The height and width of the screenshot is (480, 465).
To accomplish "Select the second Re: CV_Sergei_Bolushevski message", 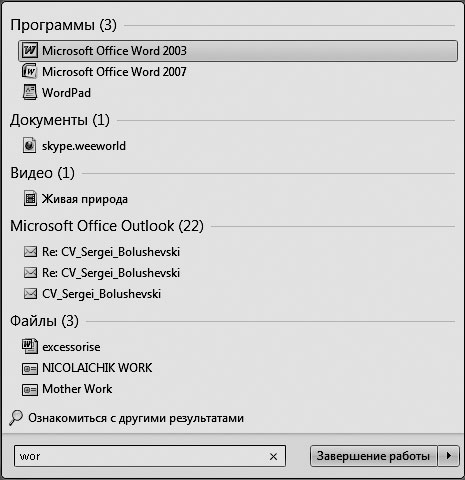I will click(111, 273).
